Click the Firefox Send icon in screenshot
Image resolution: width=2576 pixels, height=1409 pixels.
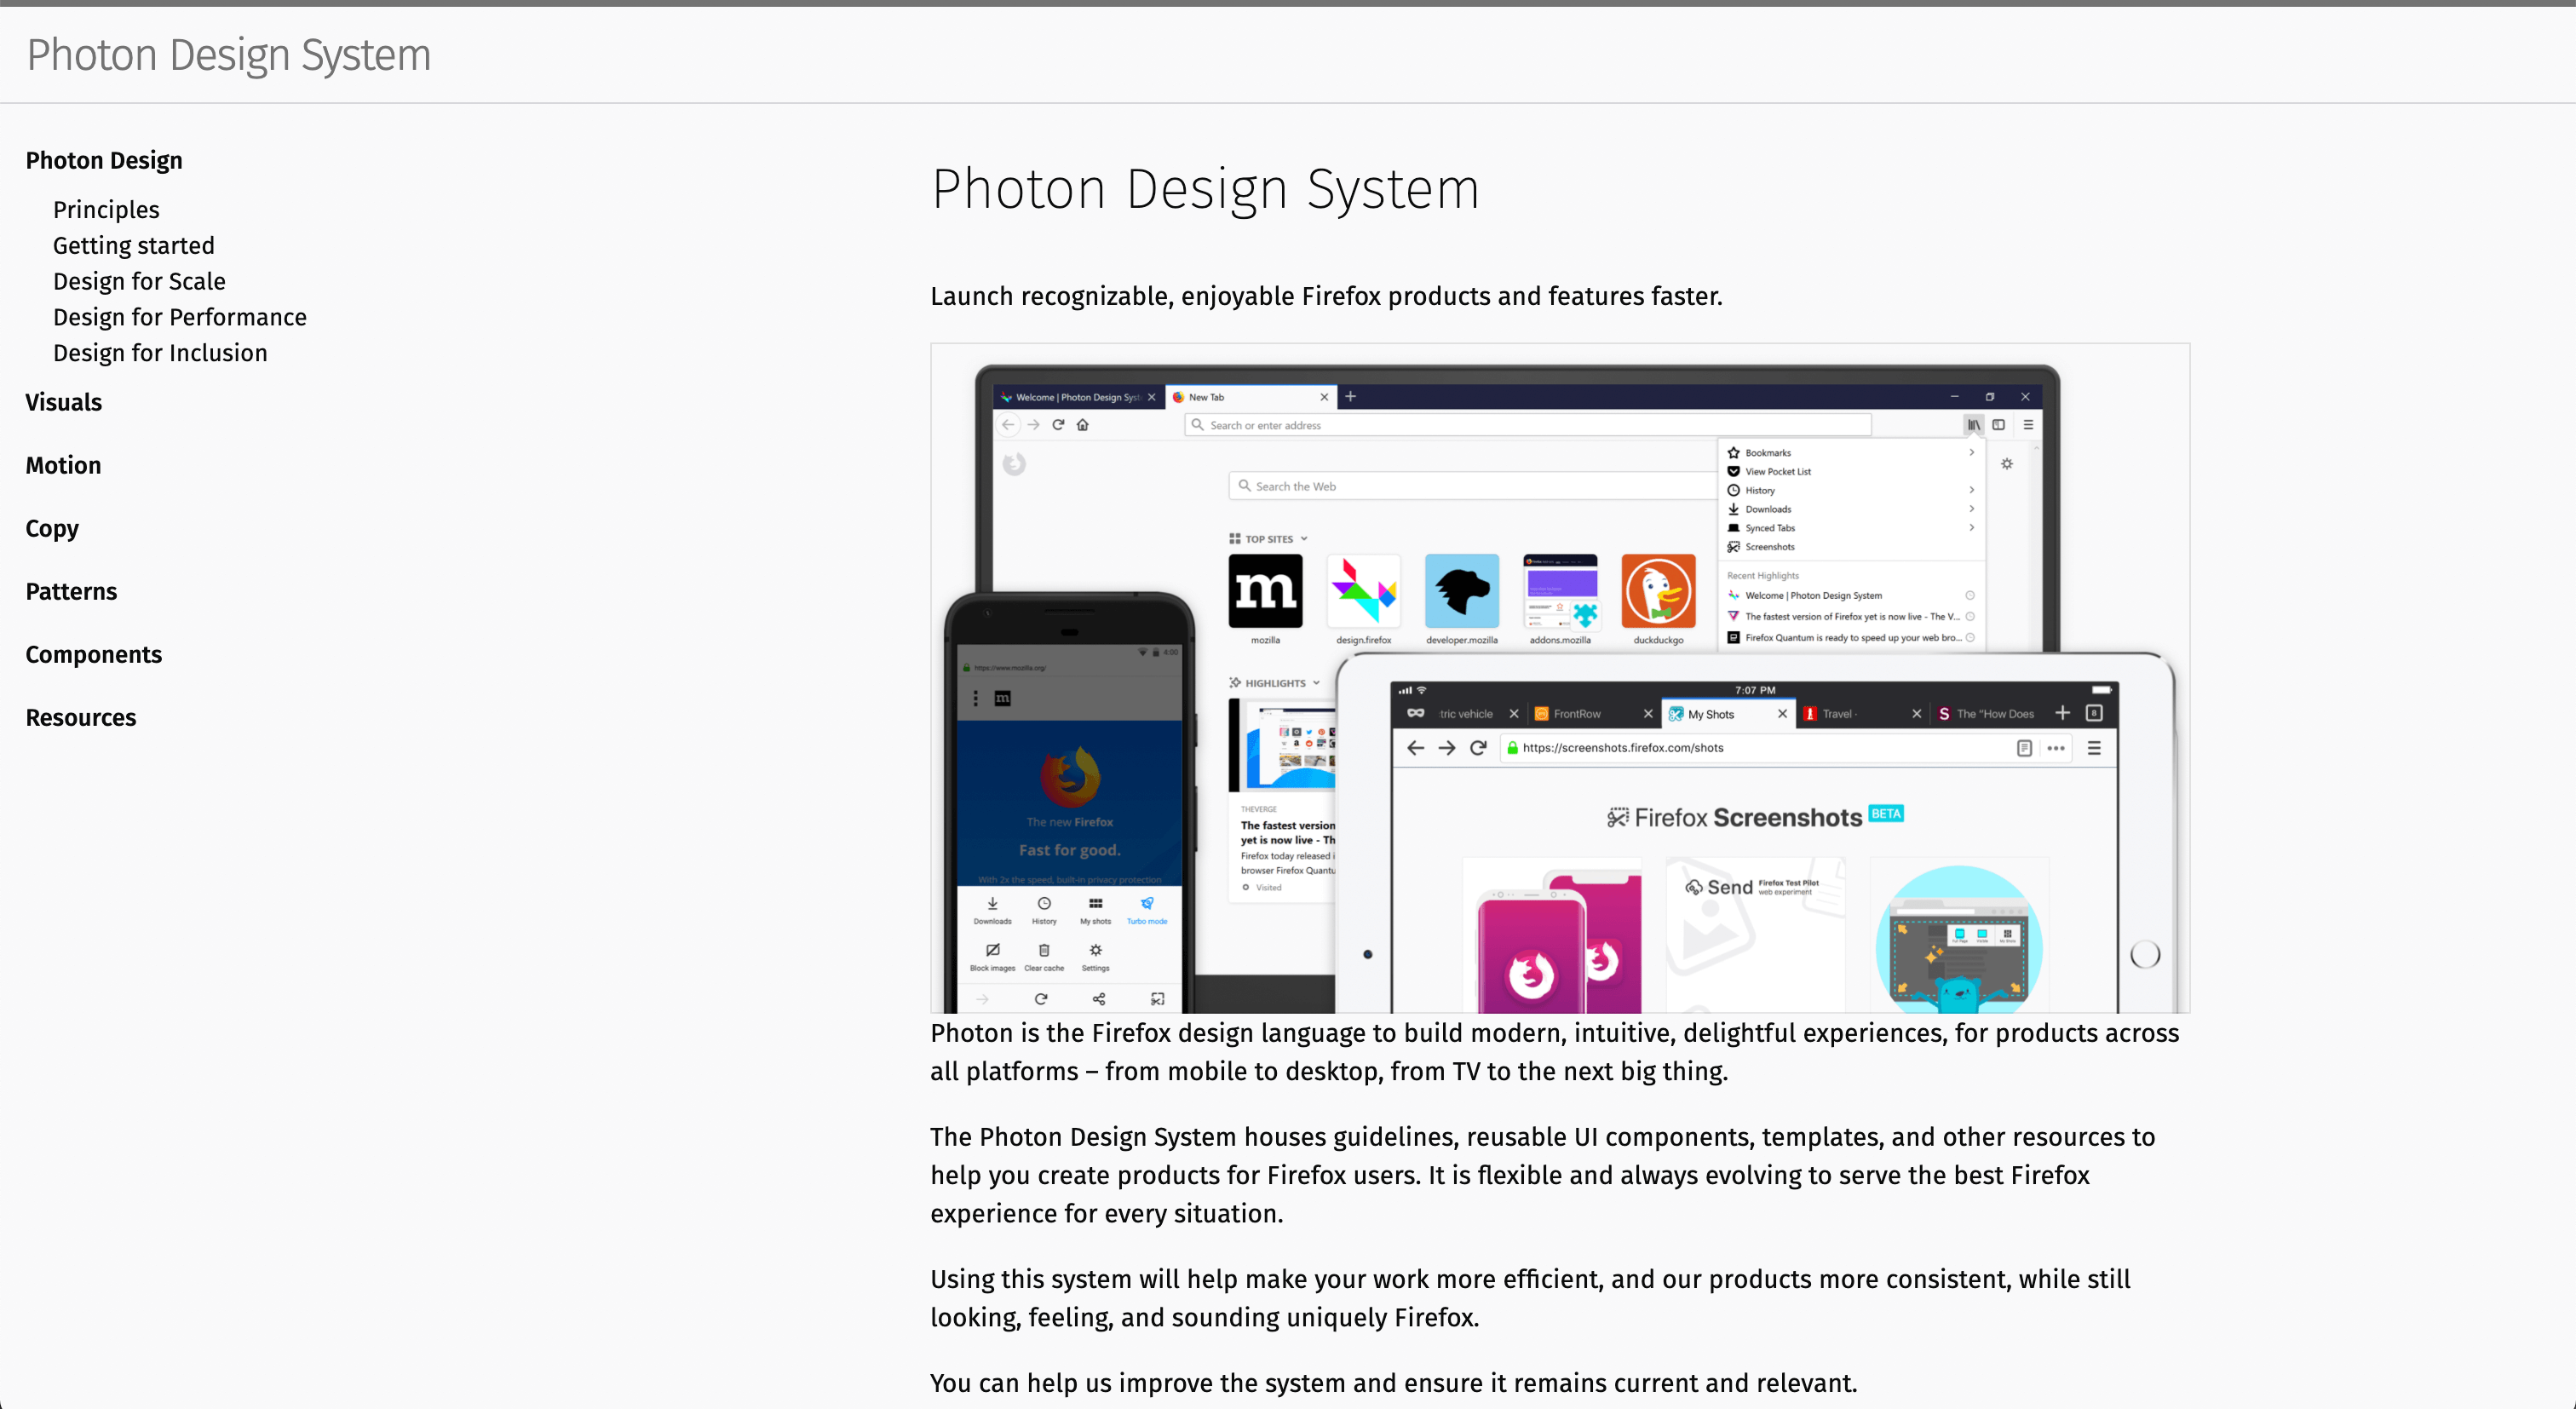coord(1693,889)
